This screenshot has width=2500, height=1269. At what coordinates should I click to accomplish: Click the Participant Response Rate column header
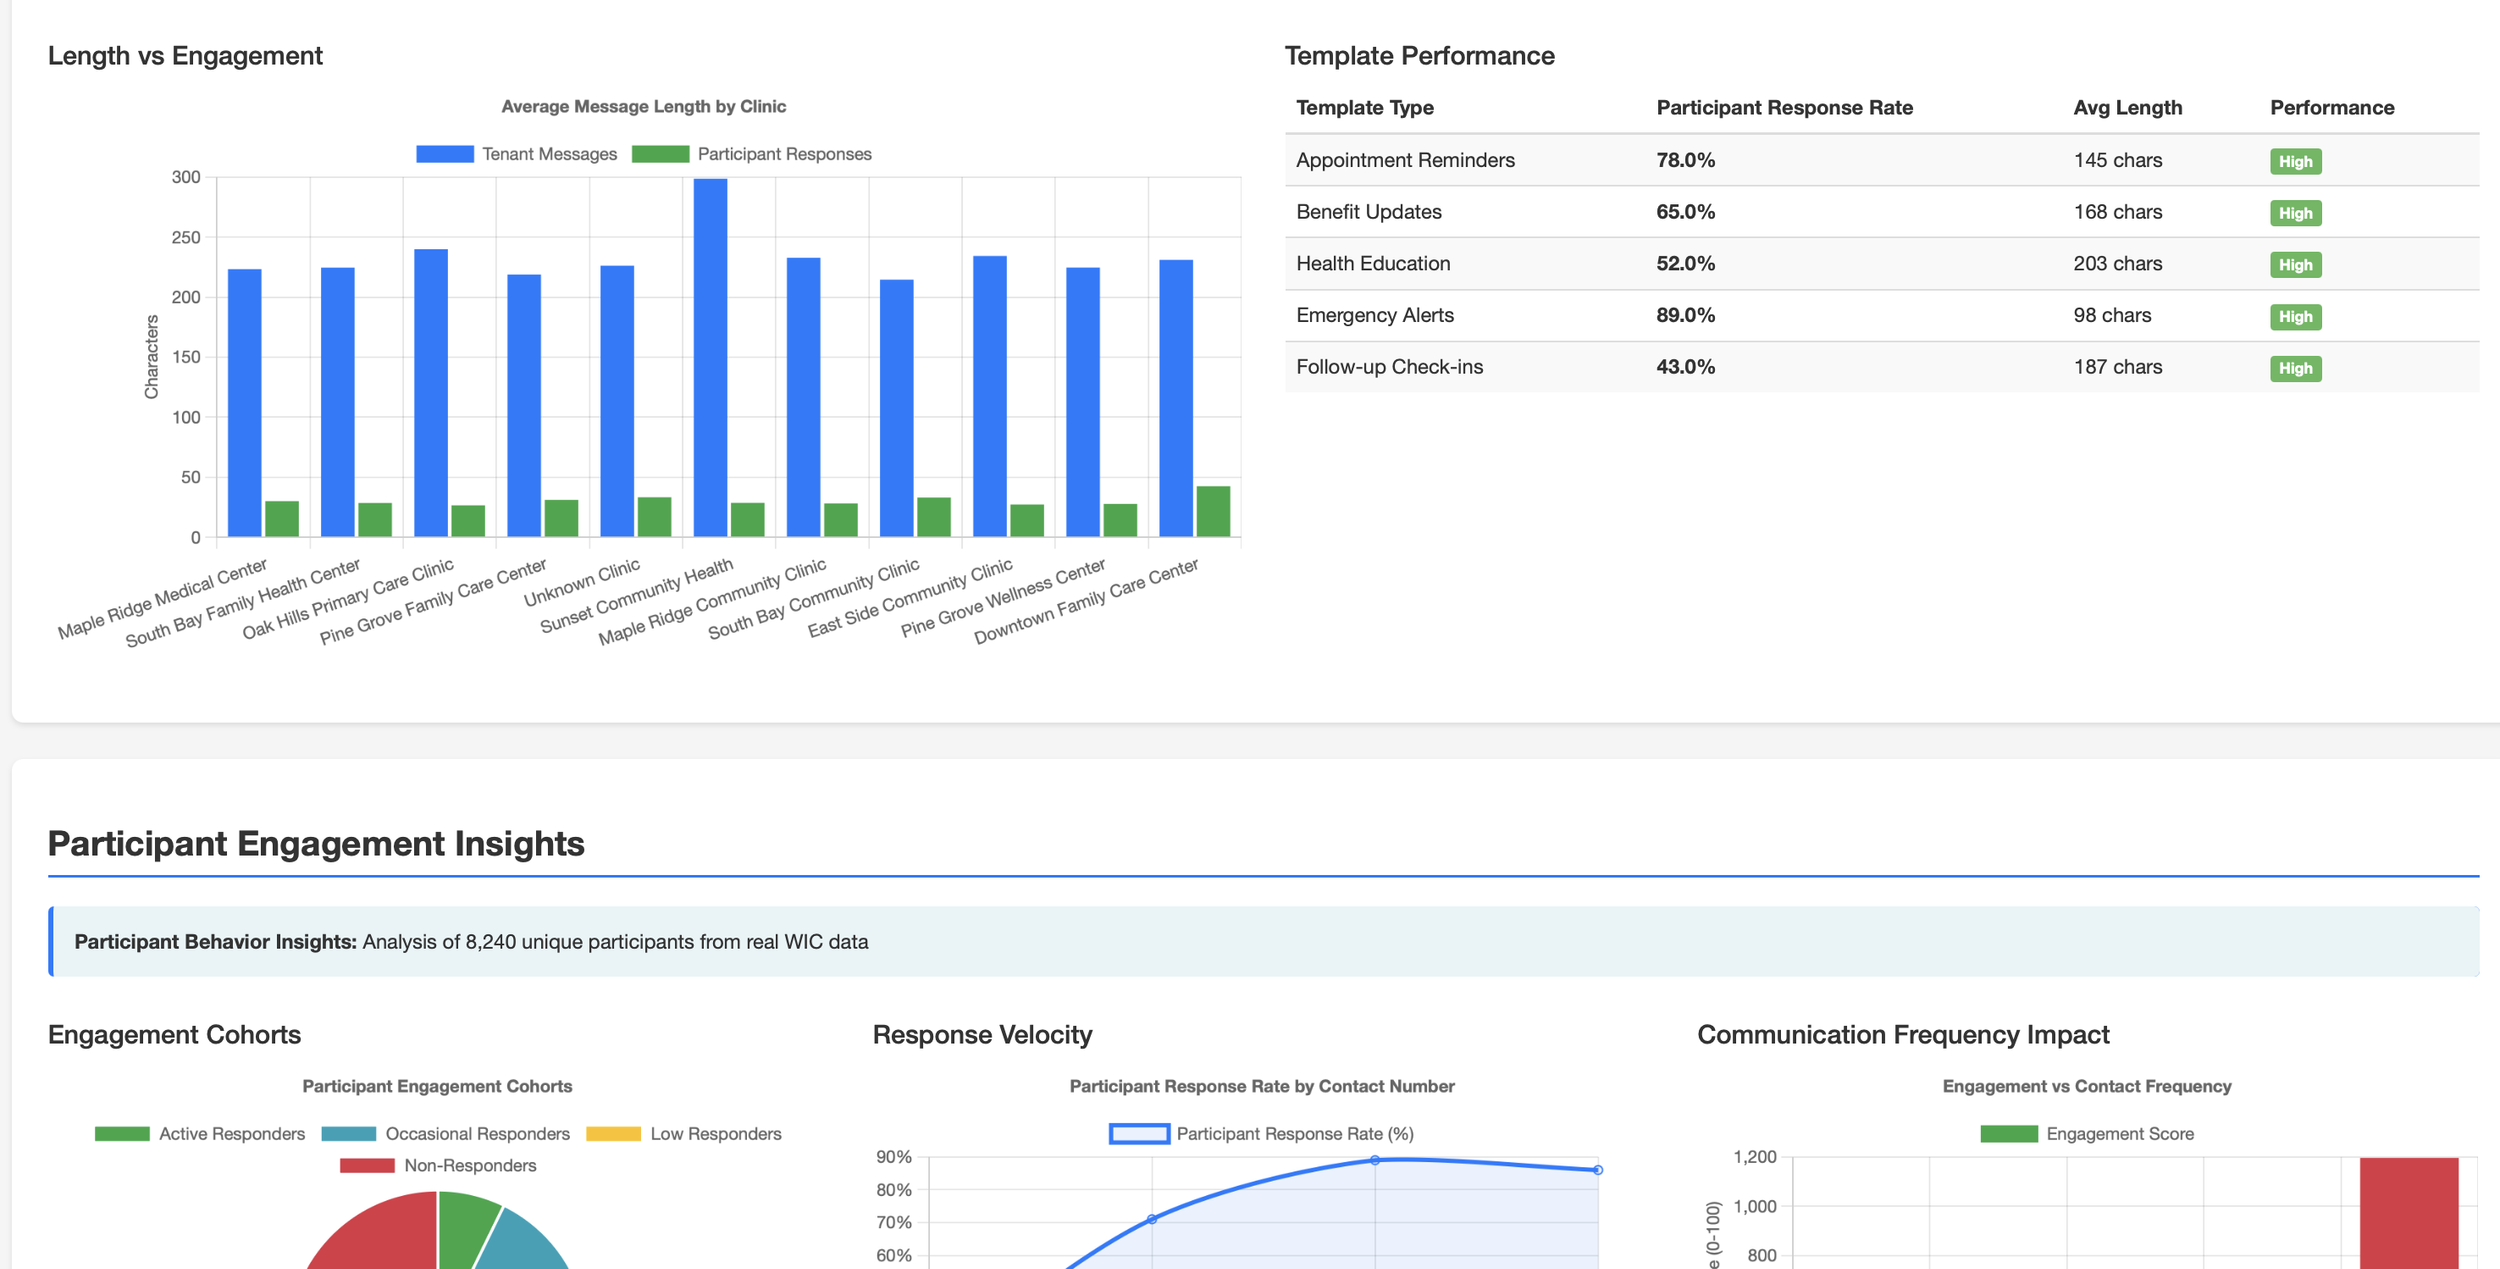[x=1784, y=108]
